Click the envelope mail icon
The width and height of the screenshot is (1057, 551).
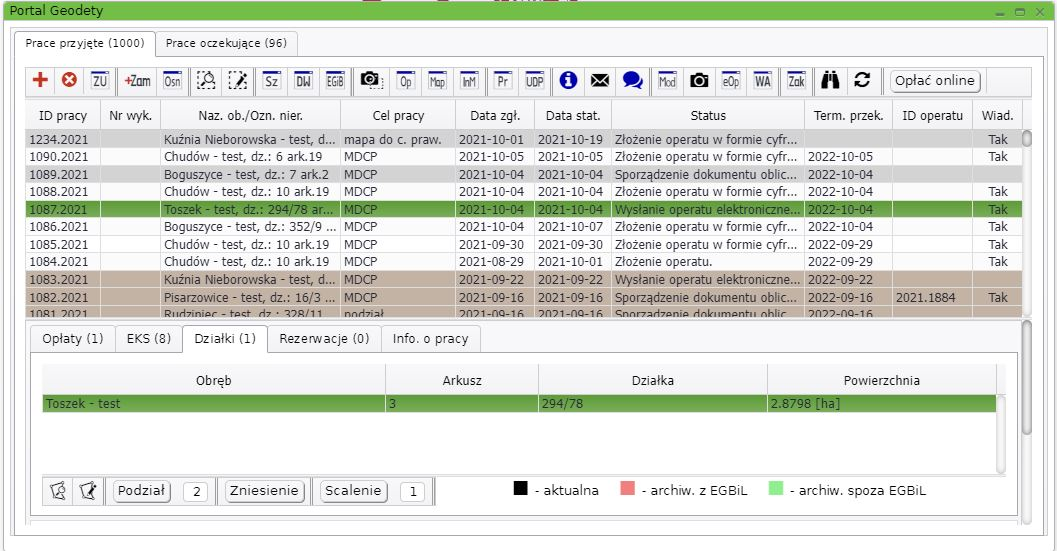tap(599, 81)
